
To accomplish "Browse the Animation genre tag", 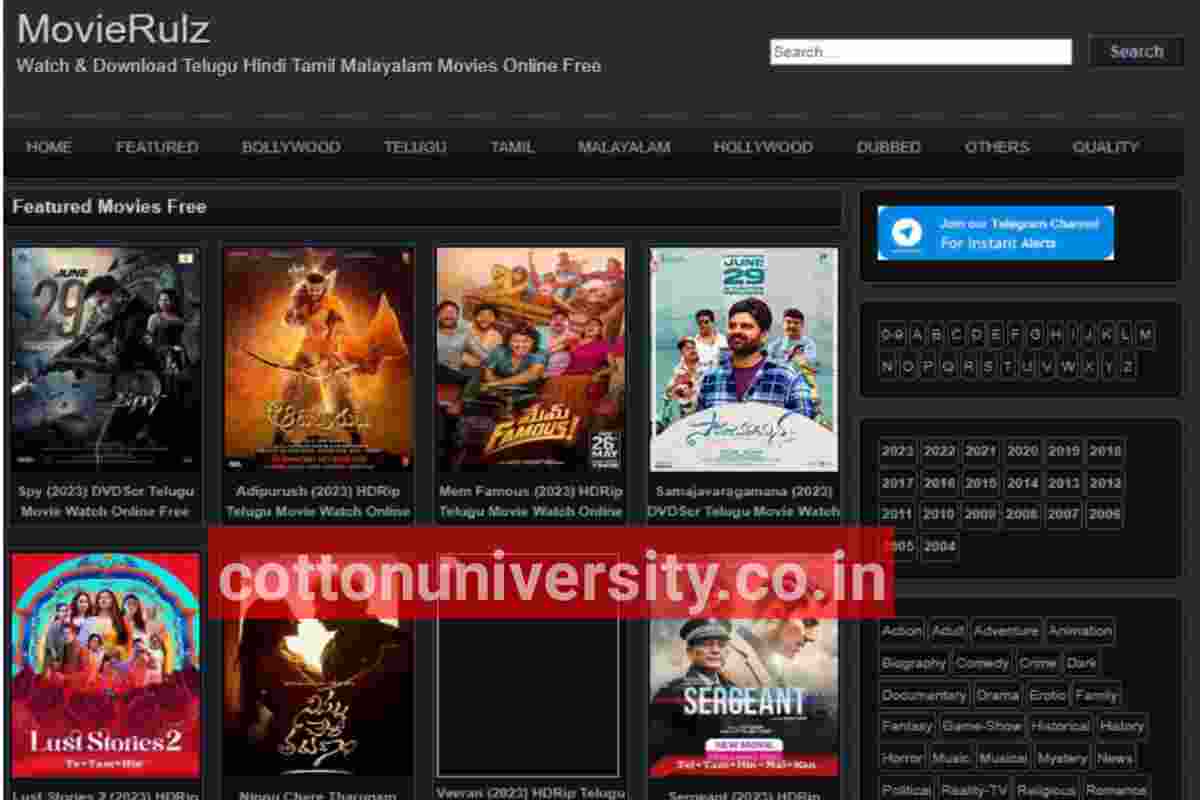I will 1080,631.
